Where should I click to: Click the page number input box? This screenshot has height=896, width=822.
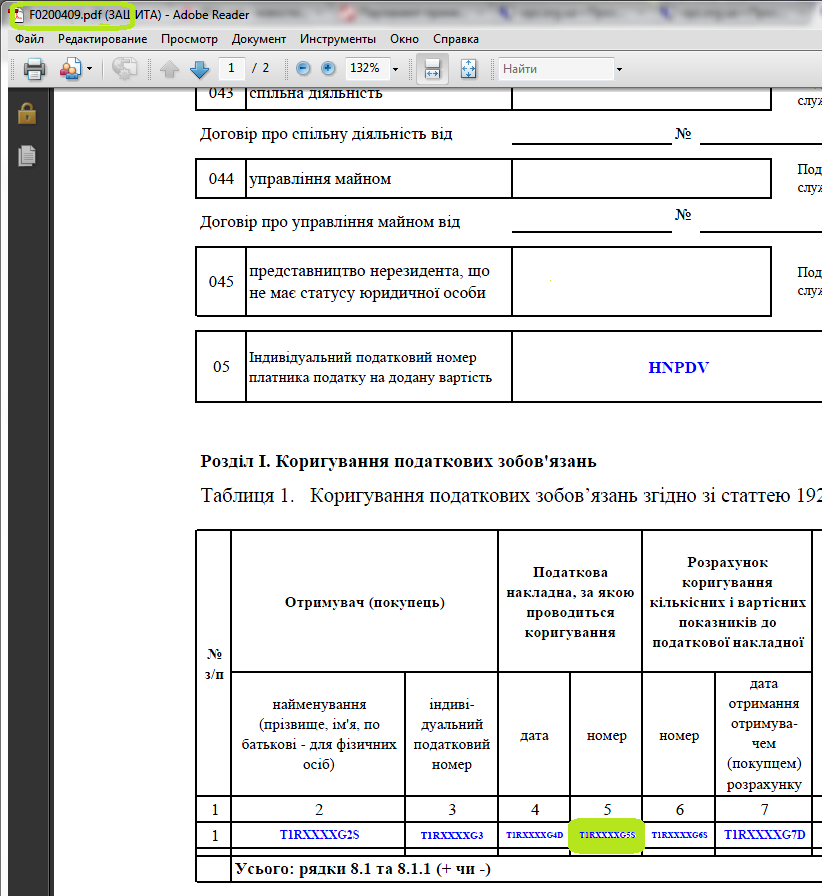232,68
